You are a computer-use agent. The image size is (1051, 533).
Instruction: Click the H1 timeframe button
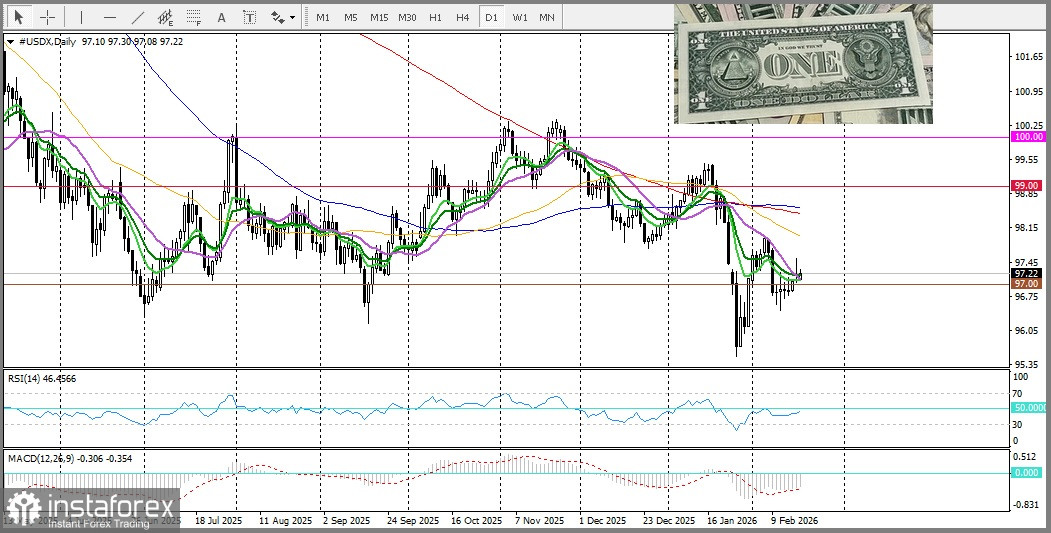tap(435, 17)
